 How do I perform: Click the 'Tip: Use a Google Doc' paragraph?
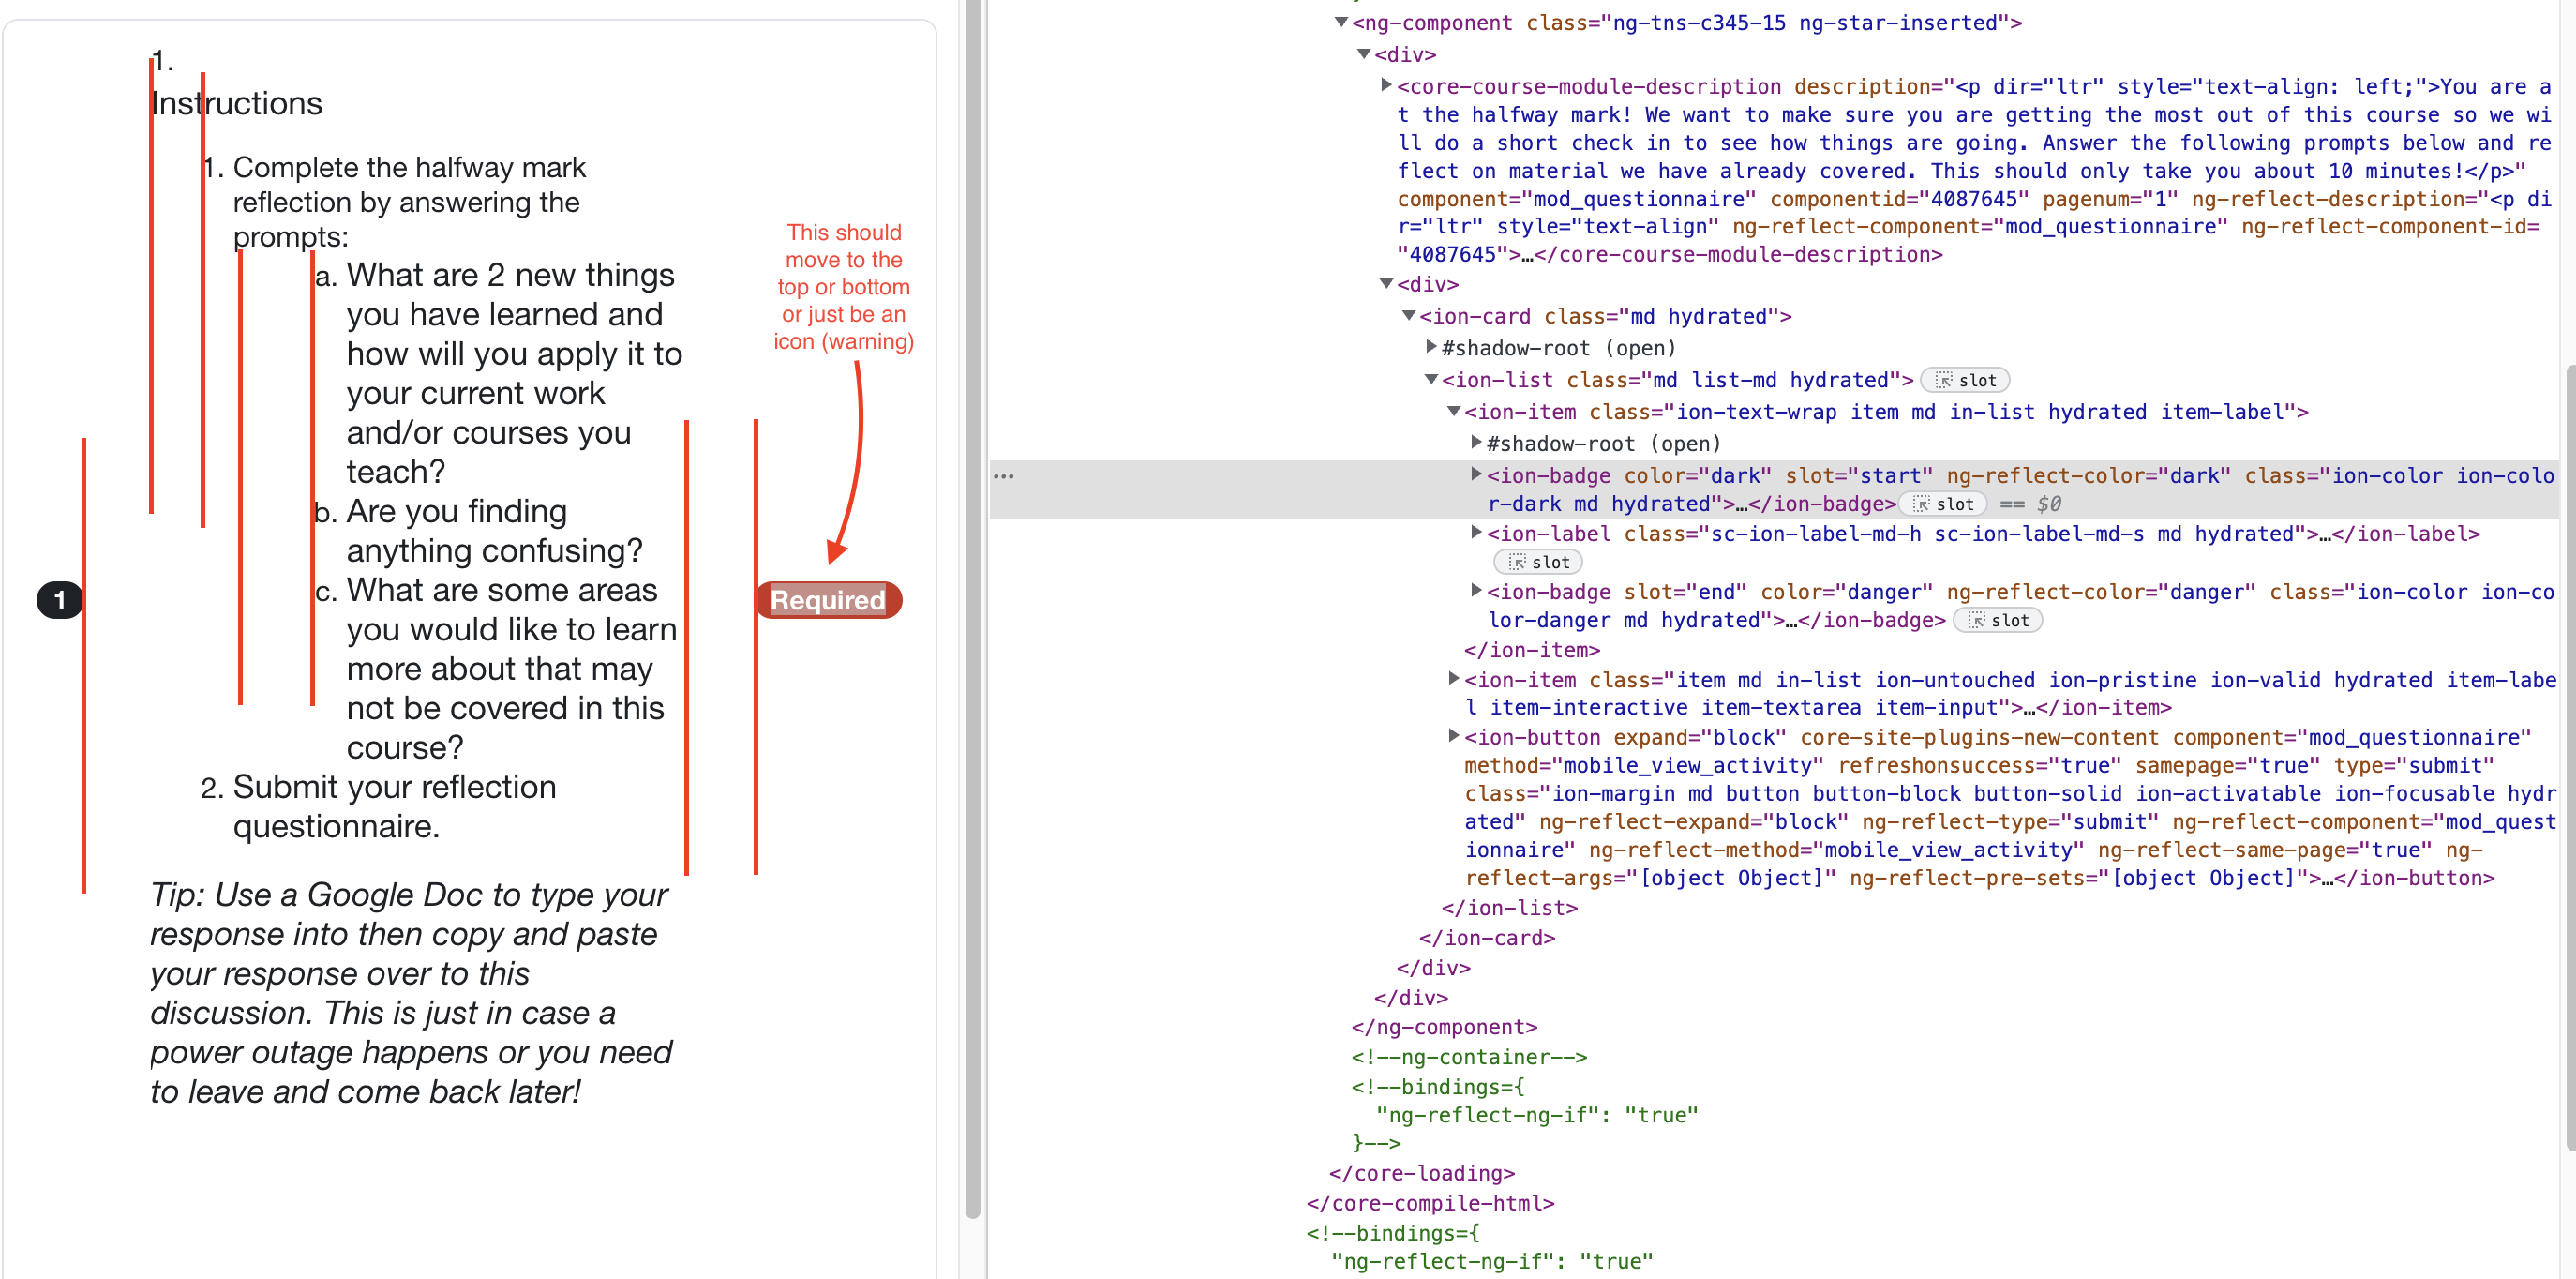[411, 992]
